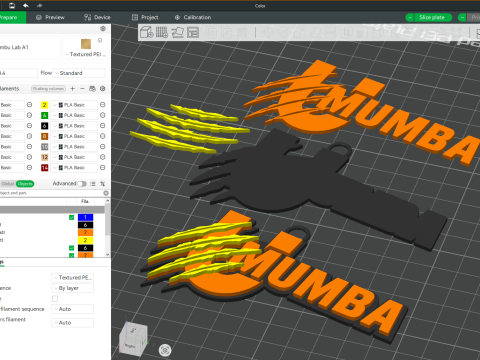Viewport: 480px width, 360px height.
Task: Switch to Global settings mode
Action: [x=8, y=184]
